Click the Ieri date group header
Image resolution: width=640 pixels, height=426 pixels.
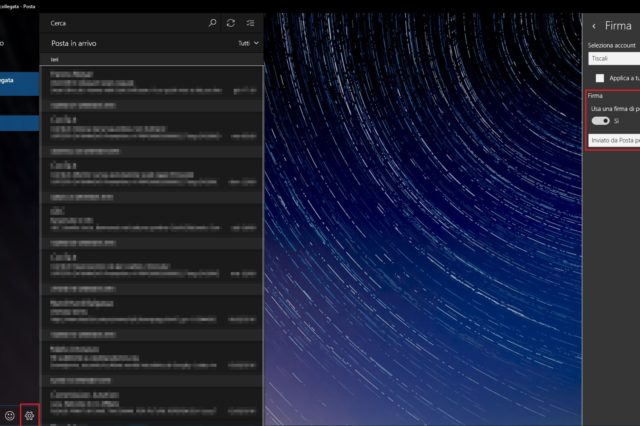[151, 59]
